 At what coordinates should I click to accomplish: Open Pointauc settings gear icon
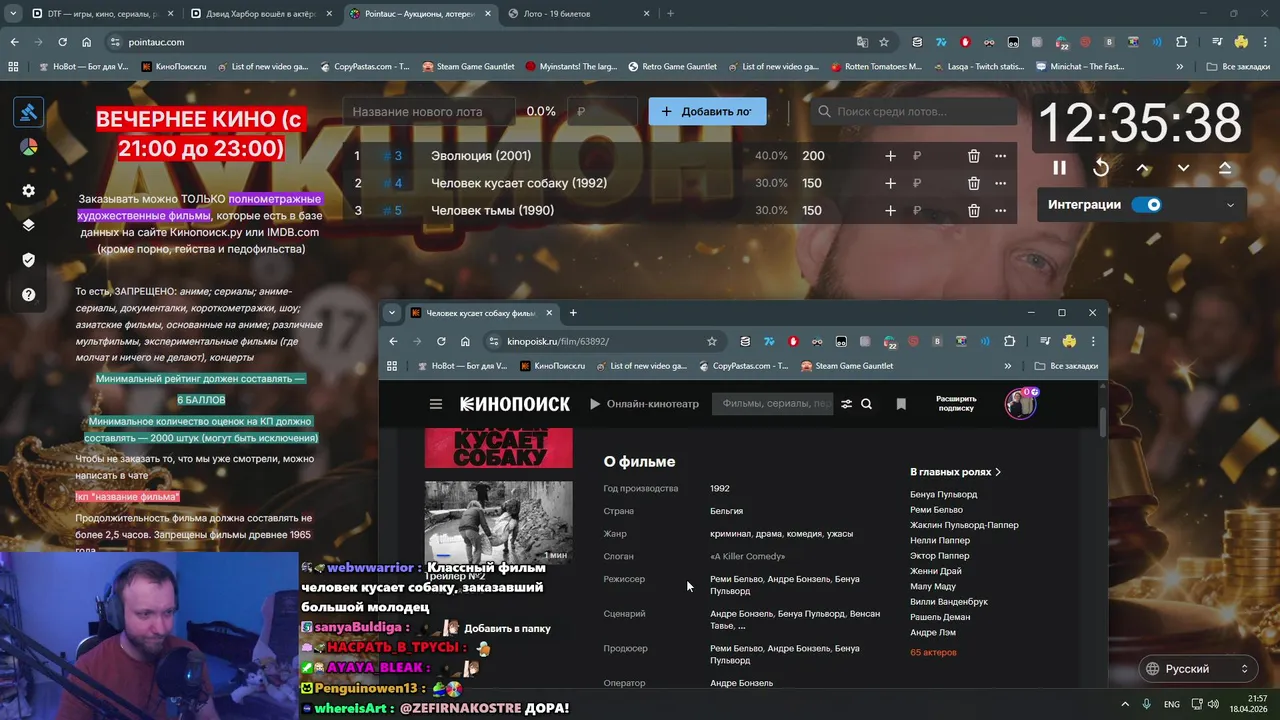[28, 190]
